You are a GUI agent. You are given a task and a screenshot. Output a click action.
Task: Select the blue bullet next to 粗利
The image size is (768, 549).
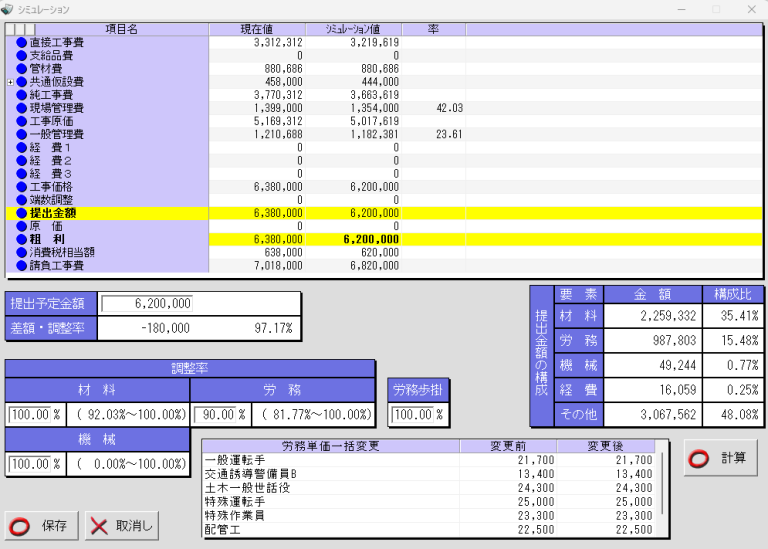click(22, 240)
